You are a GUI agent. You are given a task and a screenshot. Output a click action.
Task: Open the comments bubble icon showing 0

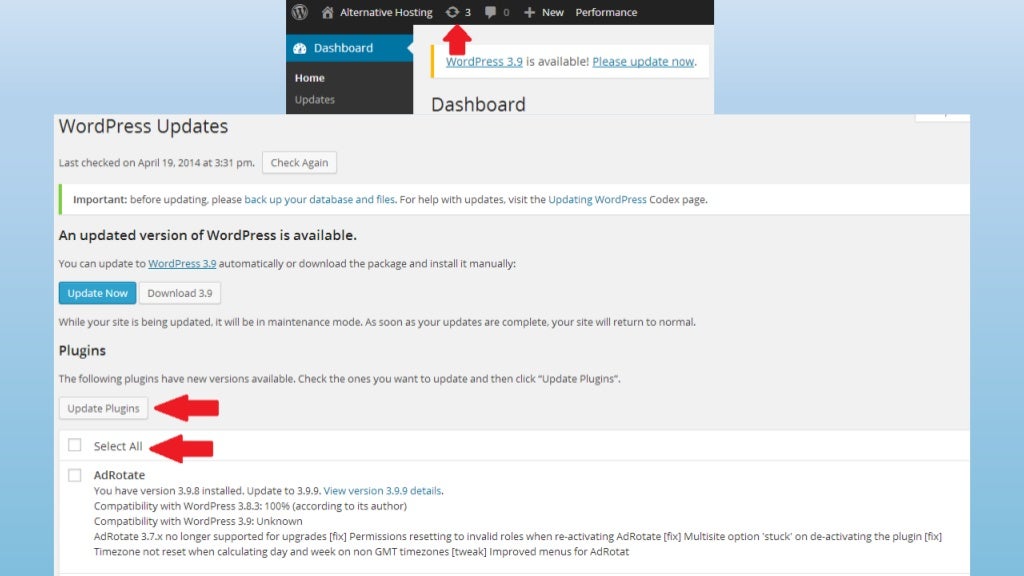pyautogui.click(x=497, y=12)
